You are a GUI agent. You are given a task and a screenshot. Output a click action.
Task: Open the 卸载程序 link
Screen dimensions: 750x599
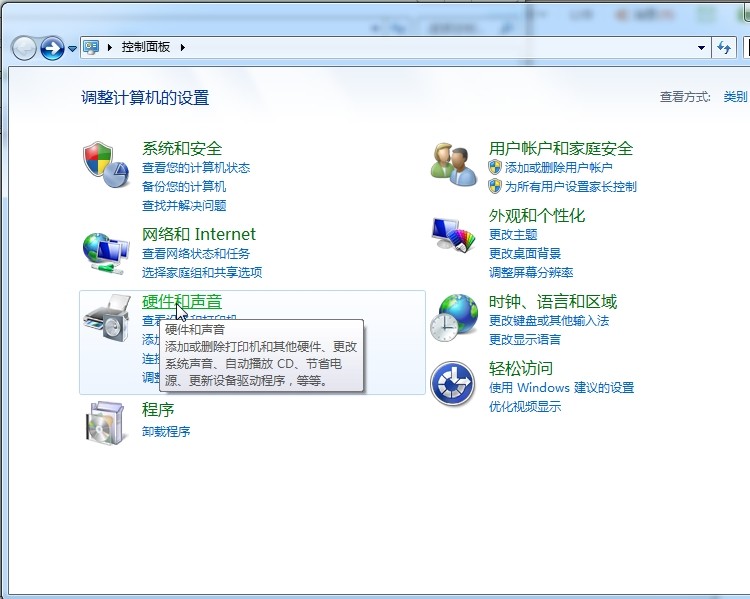click(166, 432)
